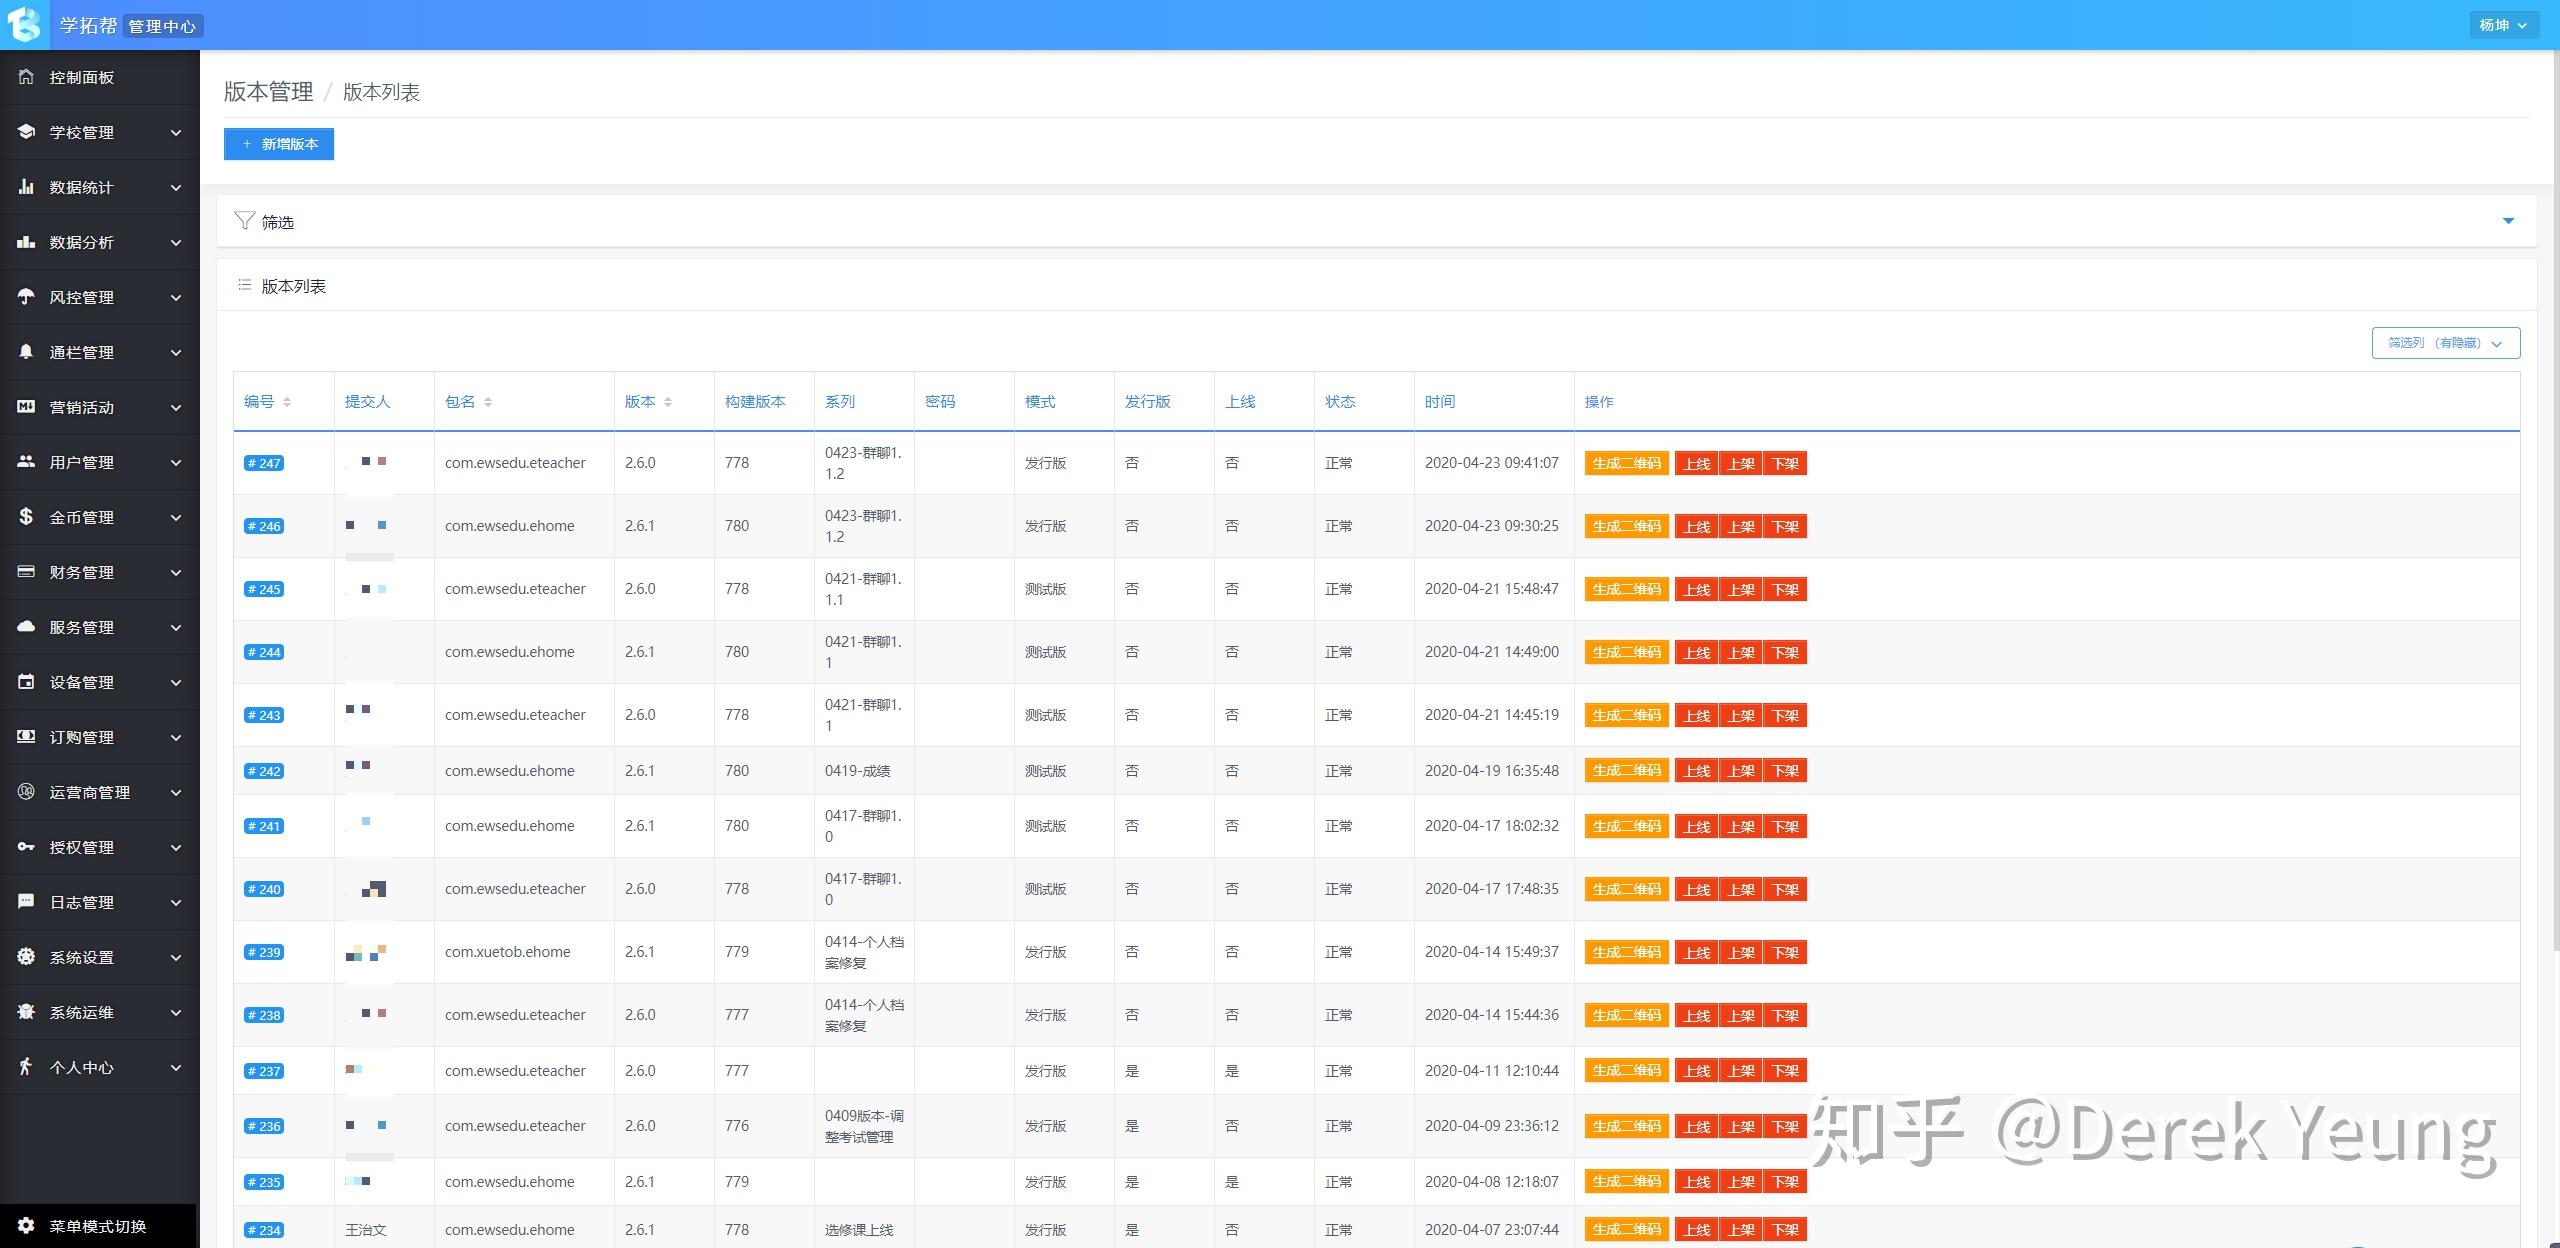2560x1248 pixels.
Task: Click the 风控管理 umbrella icon
Action: [26, 297]
